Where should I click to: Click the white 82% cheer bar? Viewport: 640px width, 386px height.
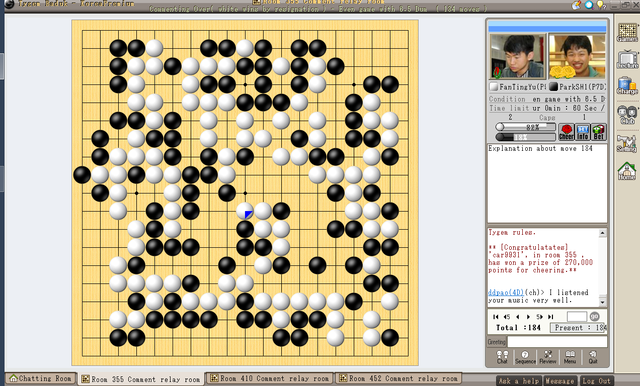pyautogui.click(x=525, y=127)
